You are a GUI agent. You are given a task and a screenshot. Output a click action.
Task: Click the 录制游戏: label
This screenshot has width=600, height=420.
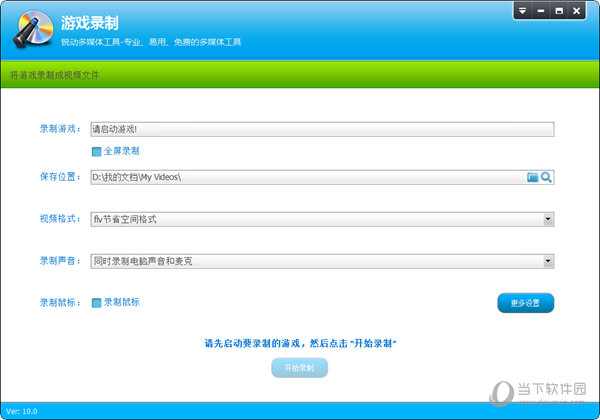coord(60,129)
